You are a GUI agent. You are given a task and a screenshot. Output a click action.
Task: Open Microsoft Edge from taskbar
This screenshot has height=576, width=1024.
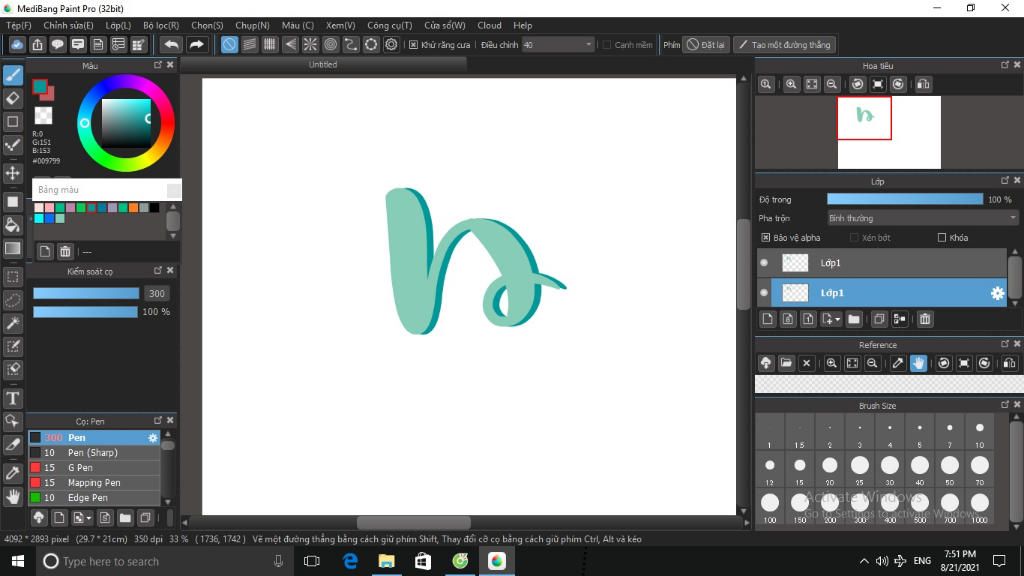click(350, 561)
